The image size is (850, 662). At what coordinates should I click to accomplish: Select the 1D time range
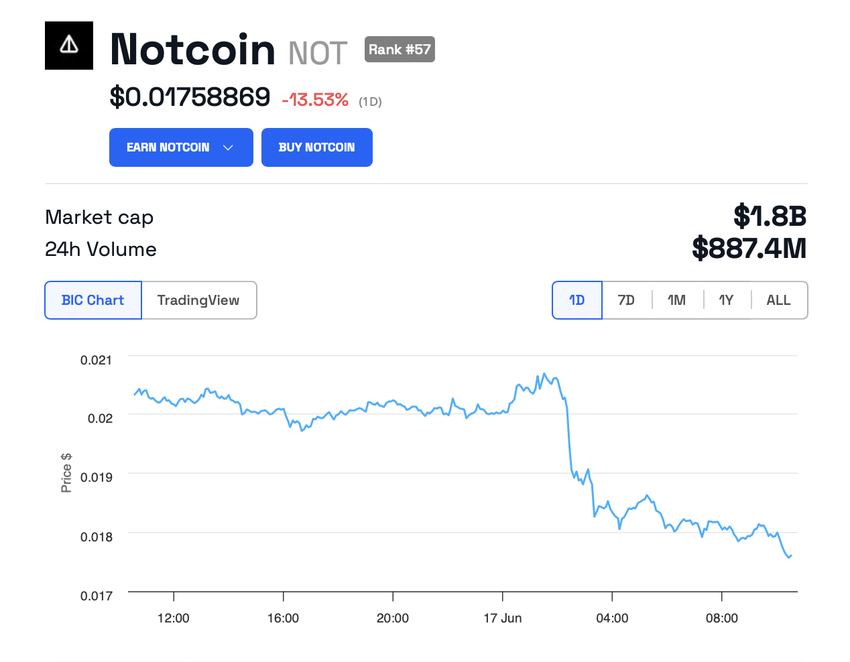point(577,300)
